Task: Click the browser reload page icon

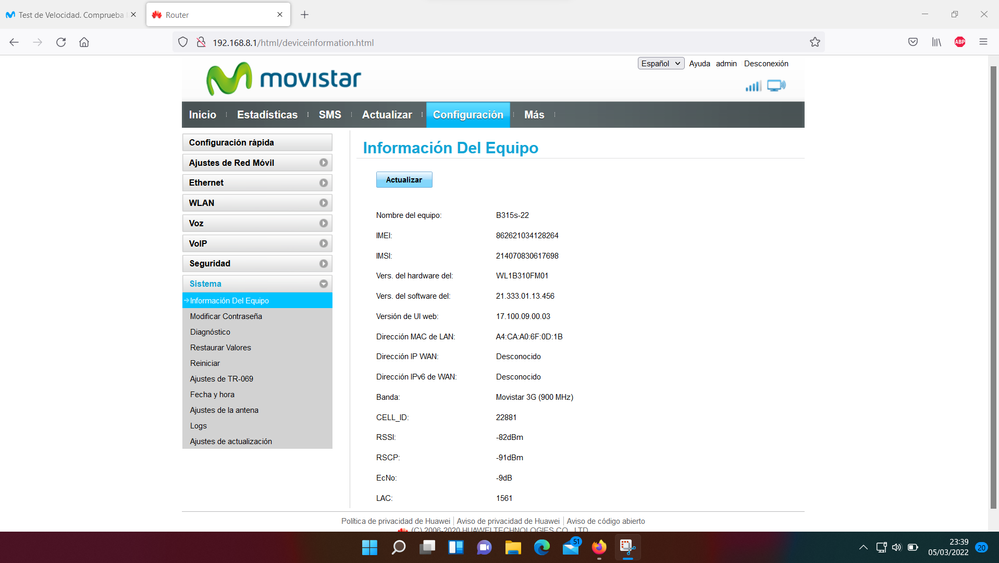Action: (61, 42)
